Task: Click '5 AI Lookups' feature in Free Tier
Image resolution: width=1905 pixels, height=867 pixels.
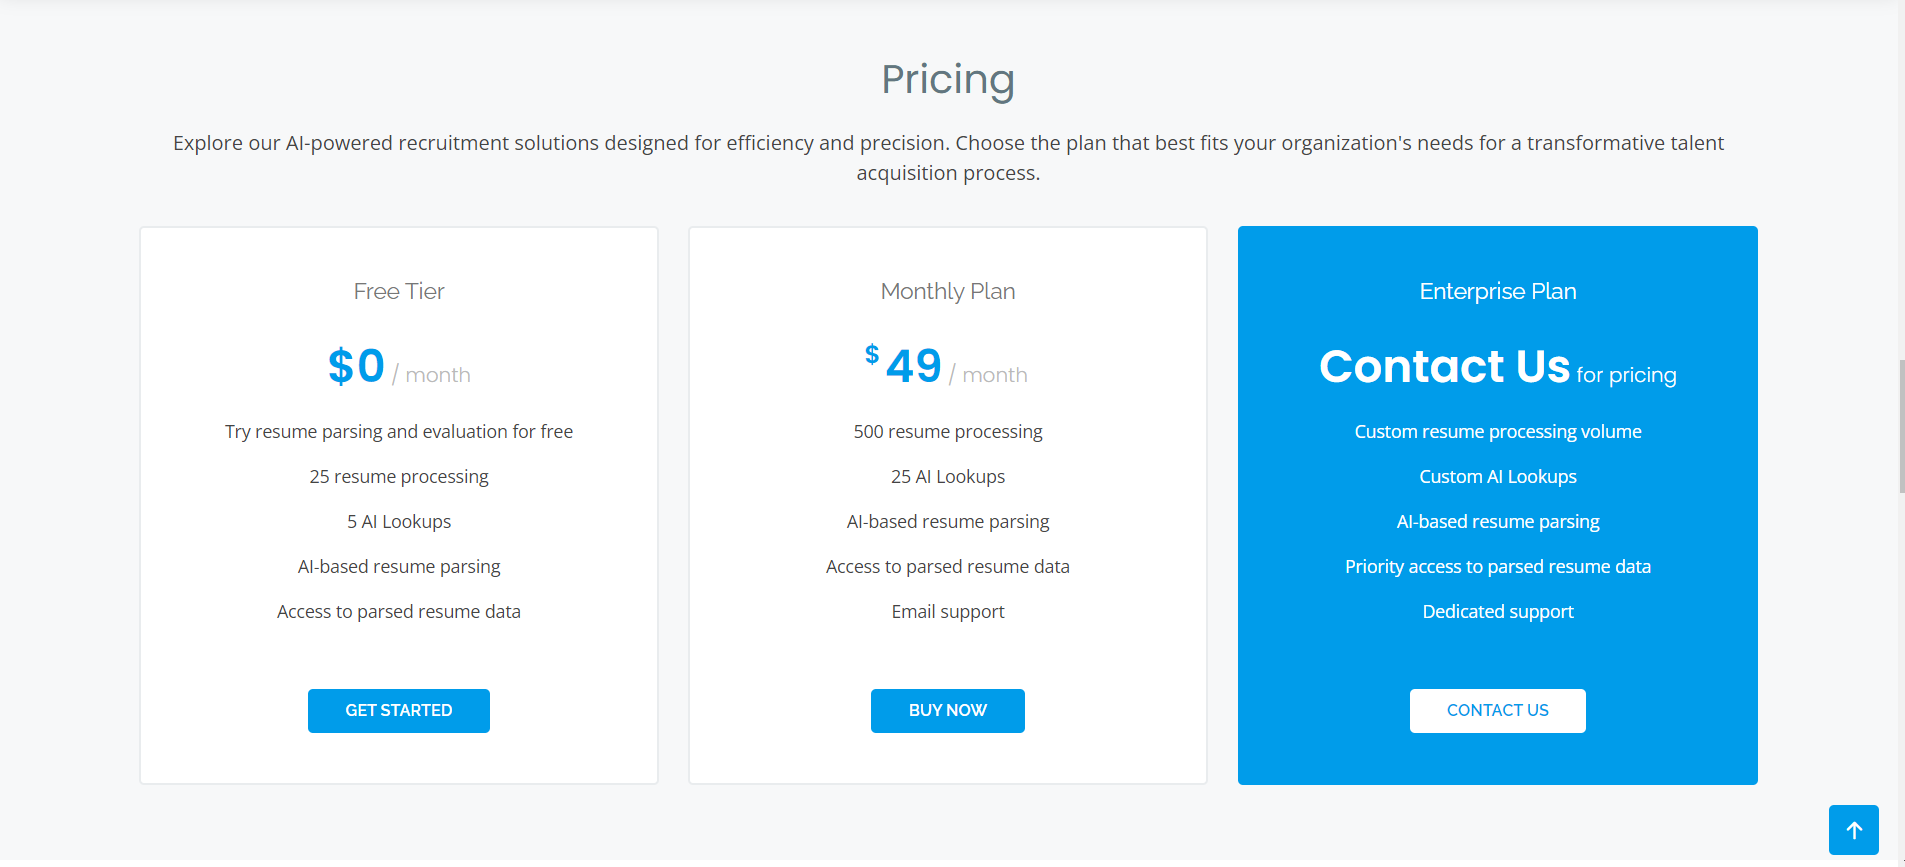Action: tap(399, 522)
